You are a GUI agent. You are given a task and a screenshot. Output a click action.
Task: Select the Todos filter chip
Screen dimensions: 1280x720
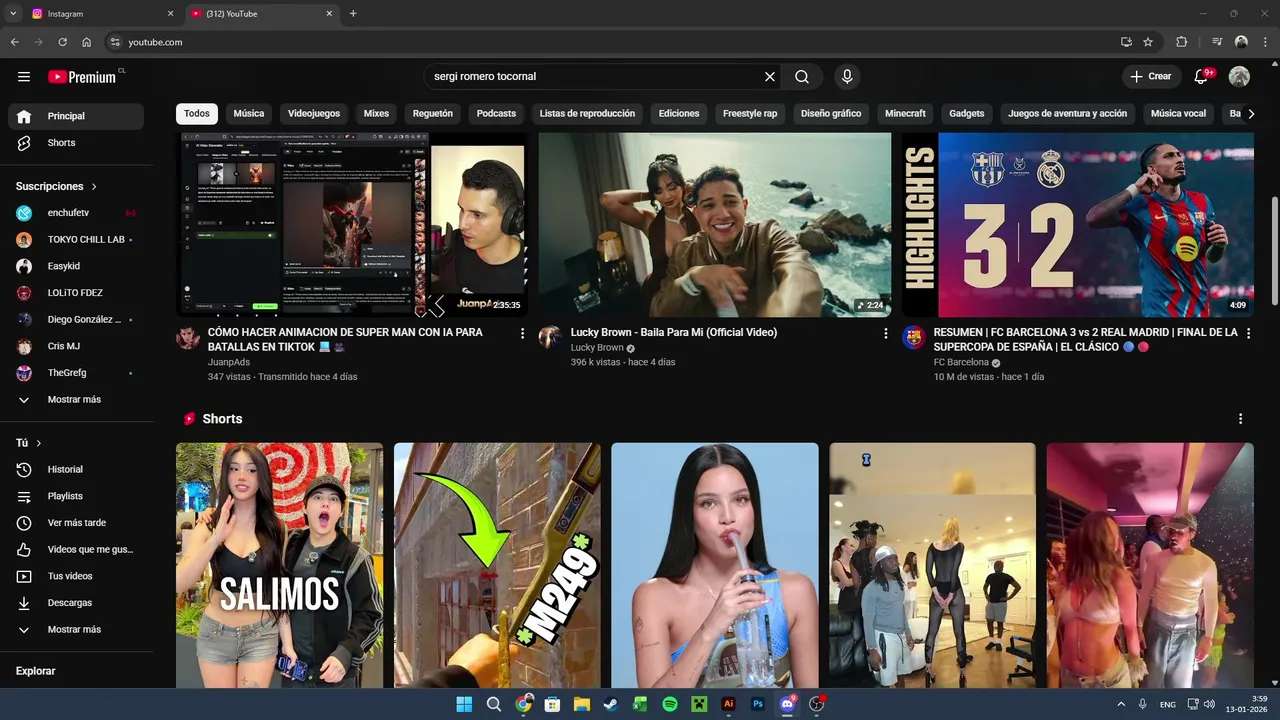tap(197, 114)
